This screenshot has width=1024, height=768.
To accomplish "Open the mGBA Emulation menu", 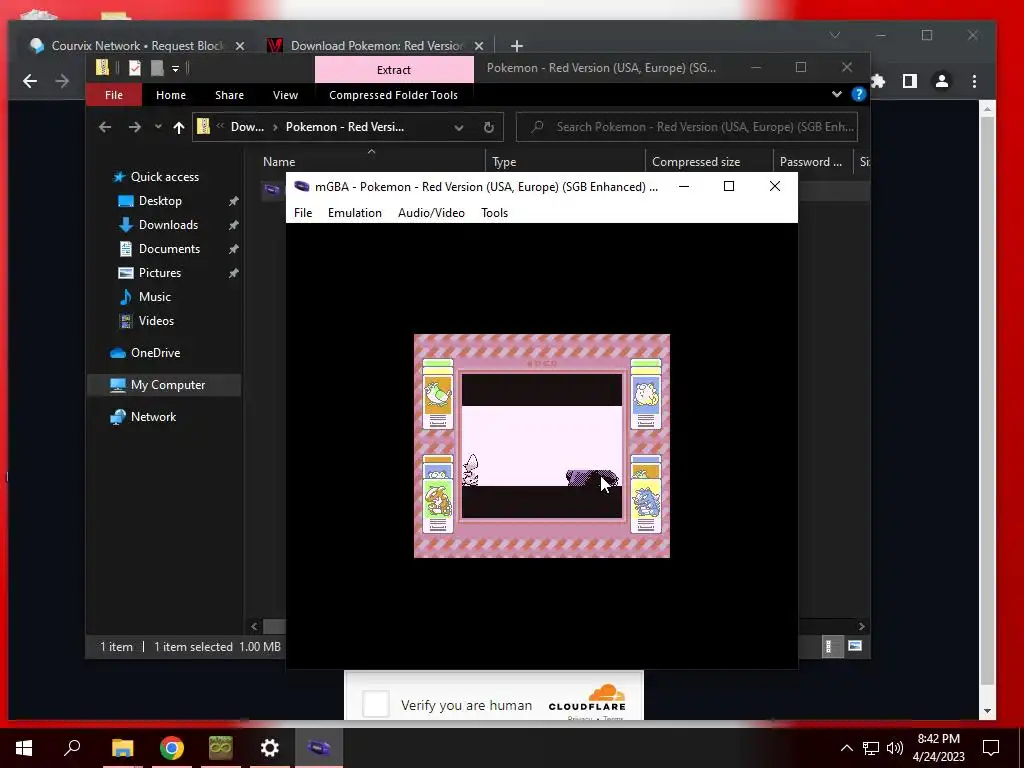I will [355, 213].
